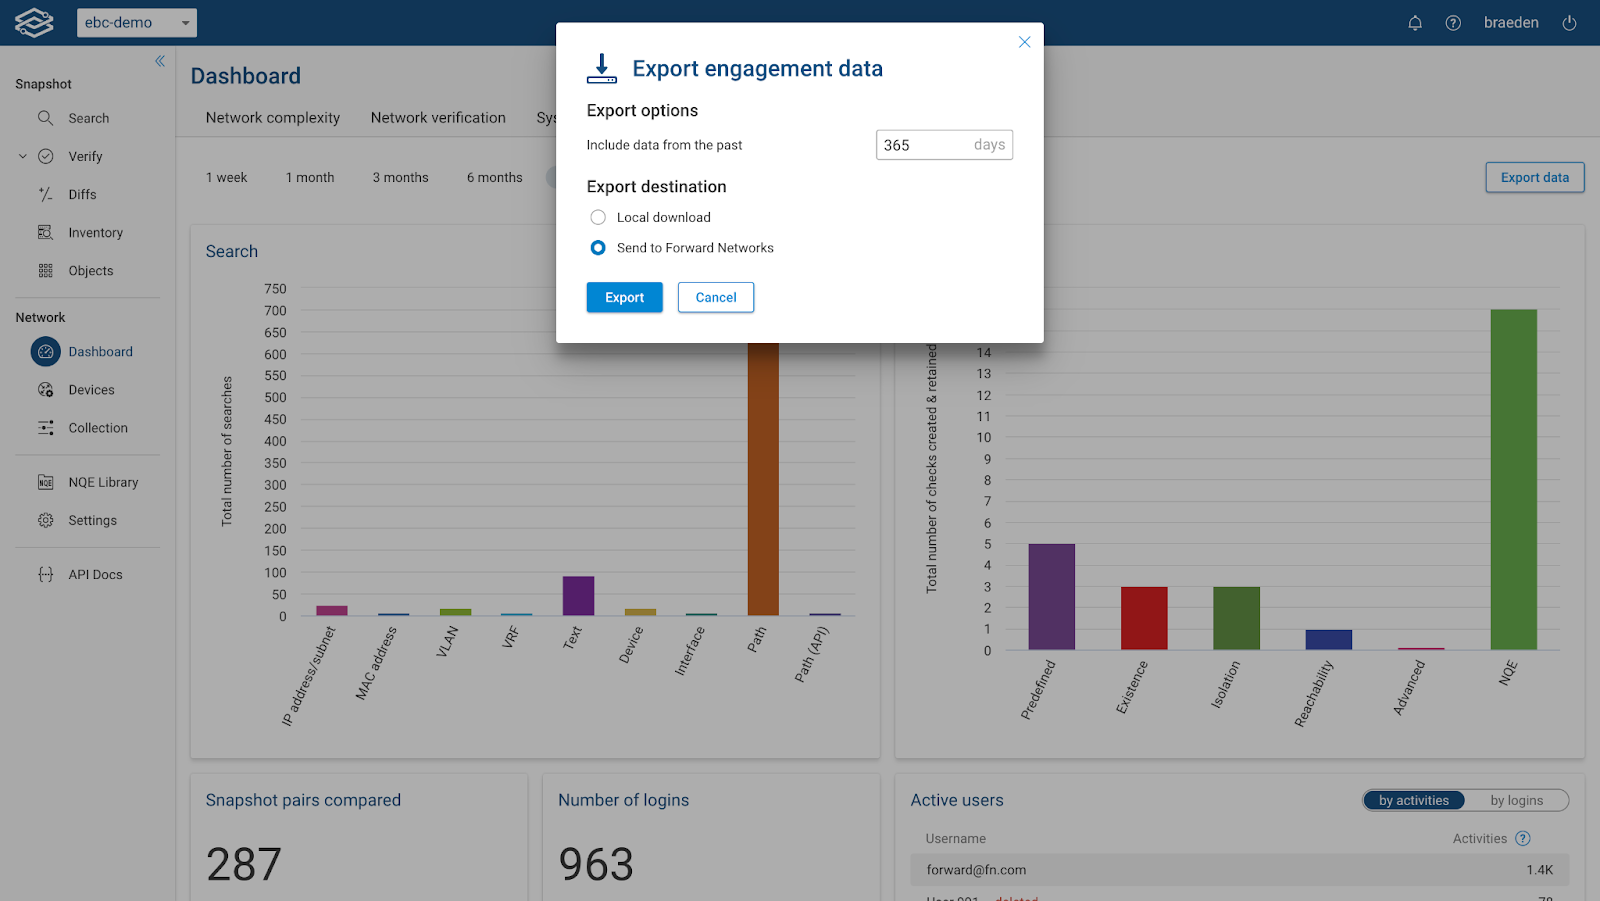This screenshot has width=1600, height=901.
Task: Open the Search snapshot tool
Action: [90, 118]
